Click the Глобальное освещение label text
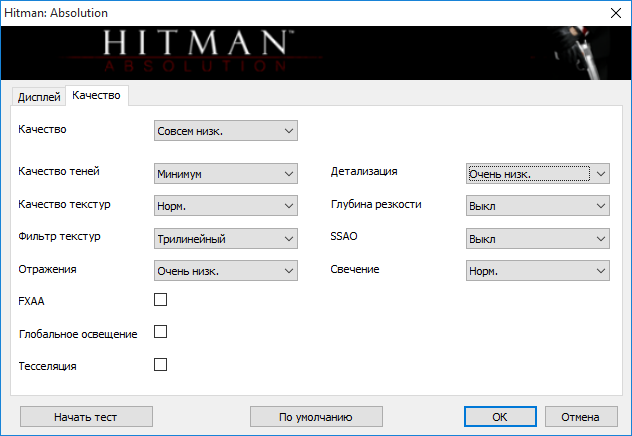632x436 pixels. click(78, 334)
